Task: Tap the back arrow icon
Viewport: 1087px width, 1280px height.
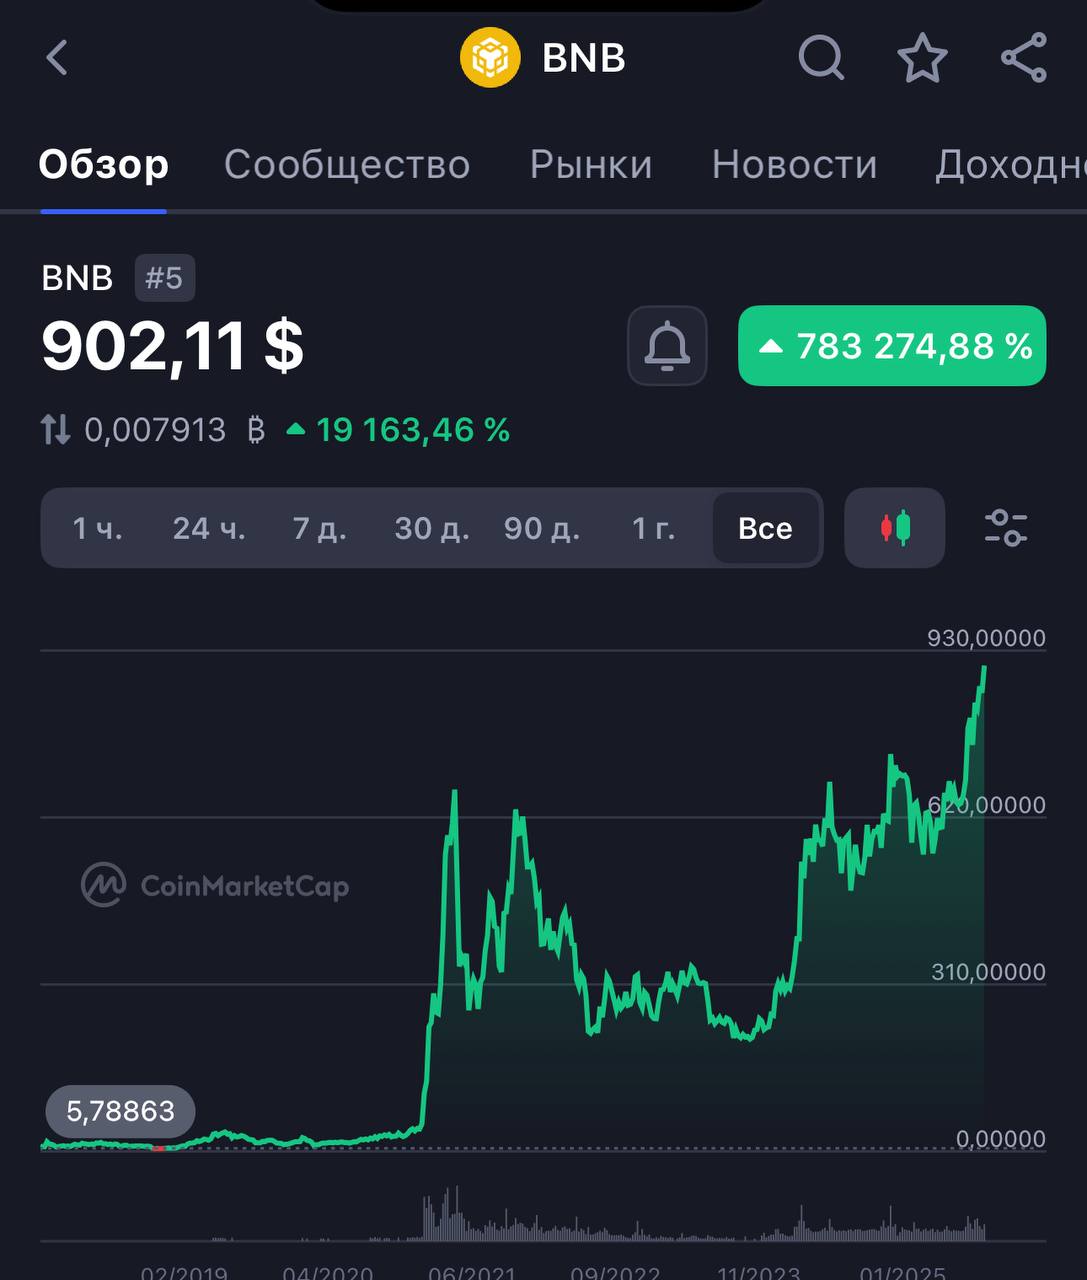Action: (57, 57)
